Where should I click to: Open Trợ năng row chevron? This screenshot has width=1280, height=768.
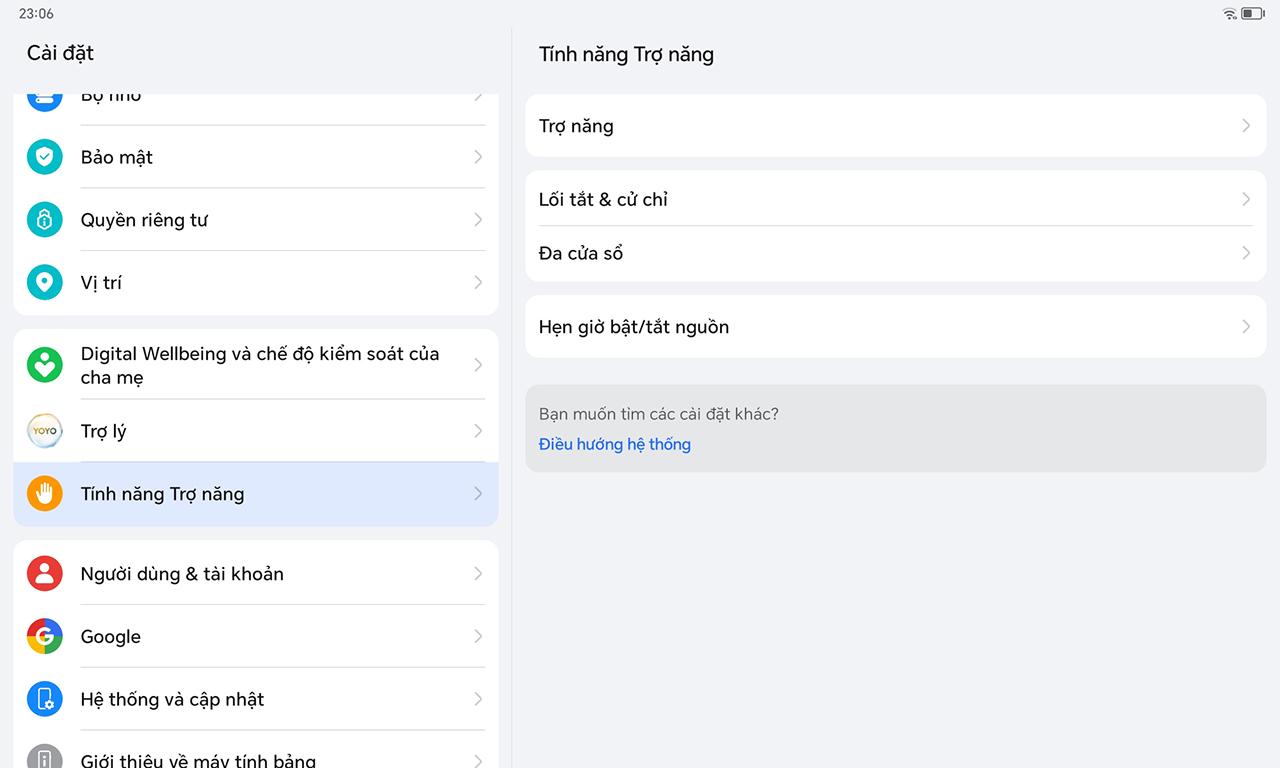1246,126
